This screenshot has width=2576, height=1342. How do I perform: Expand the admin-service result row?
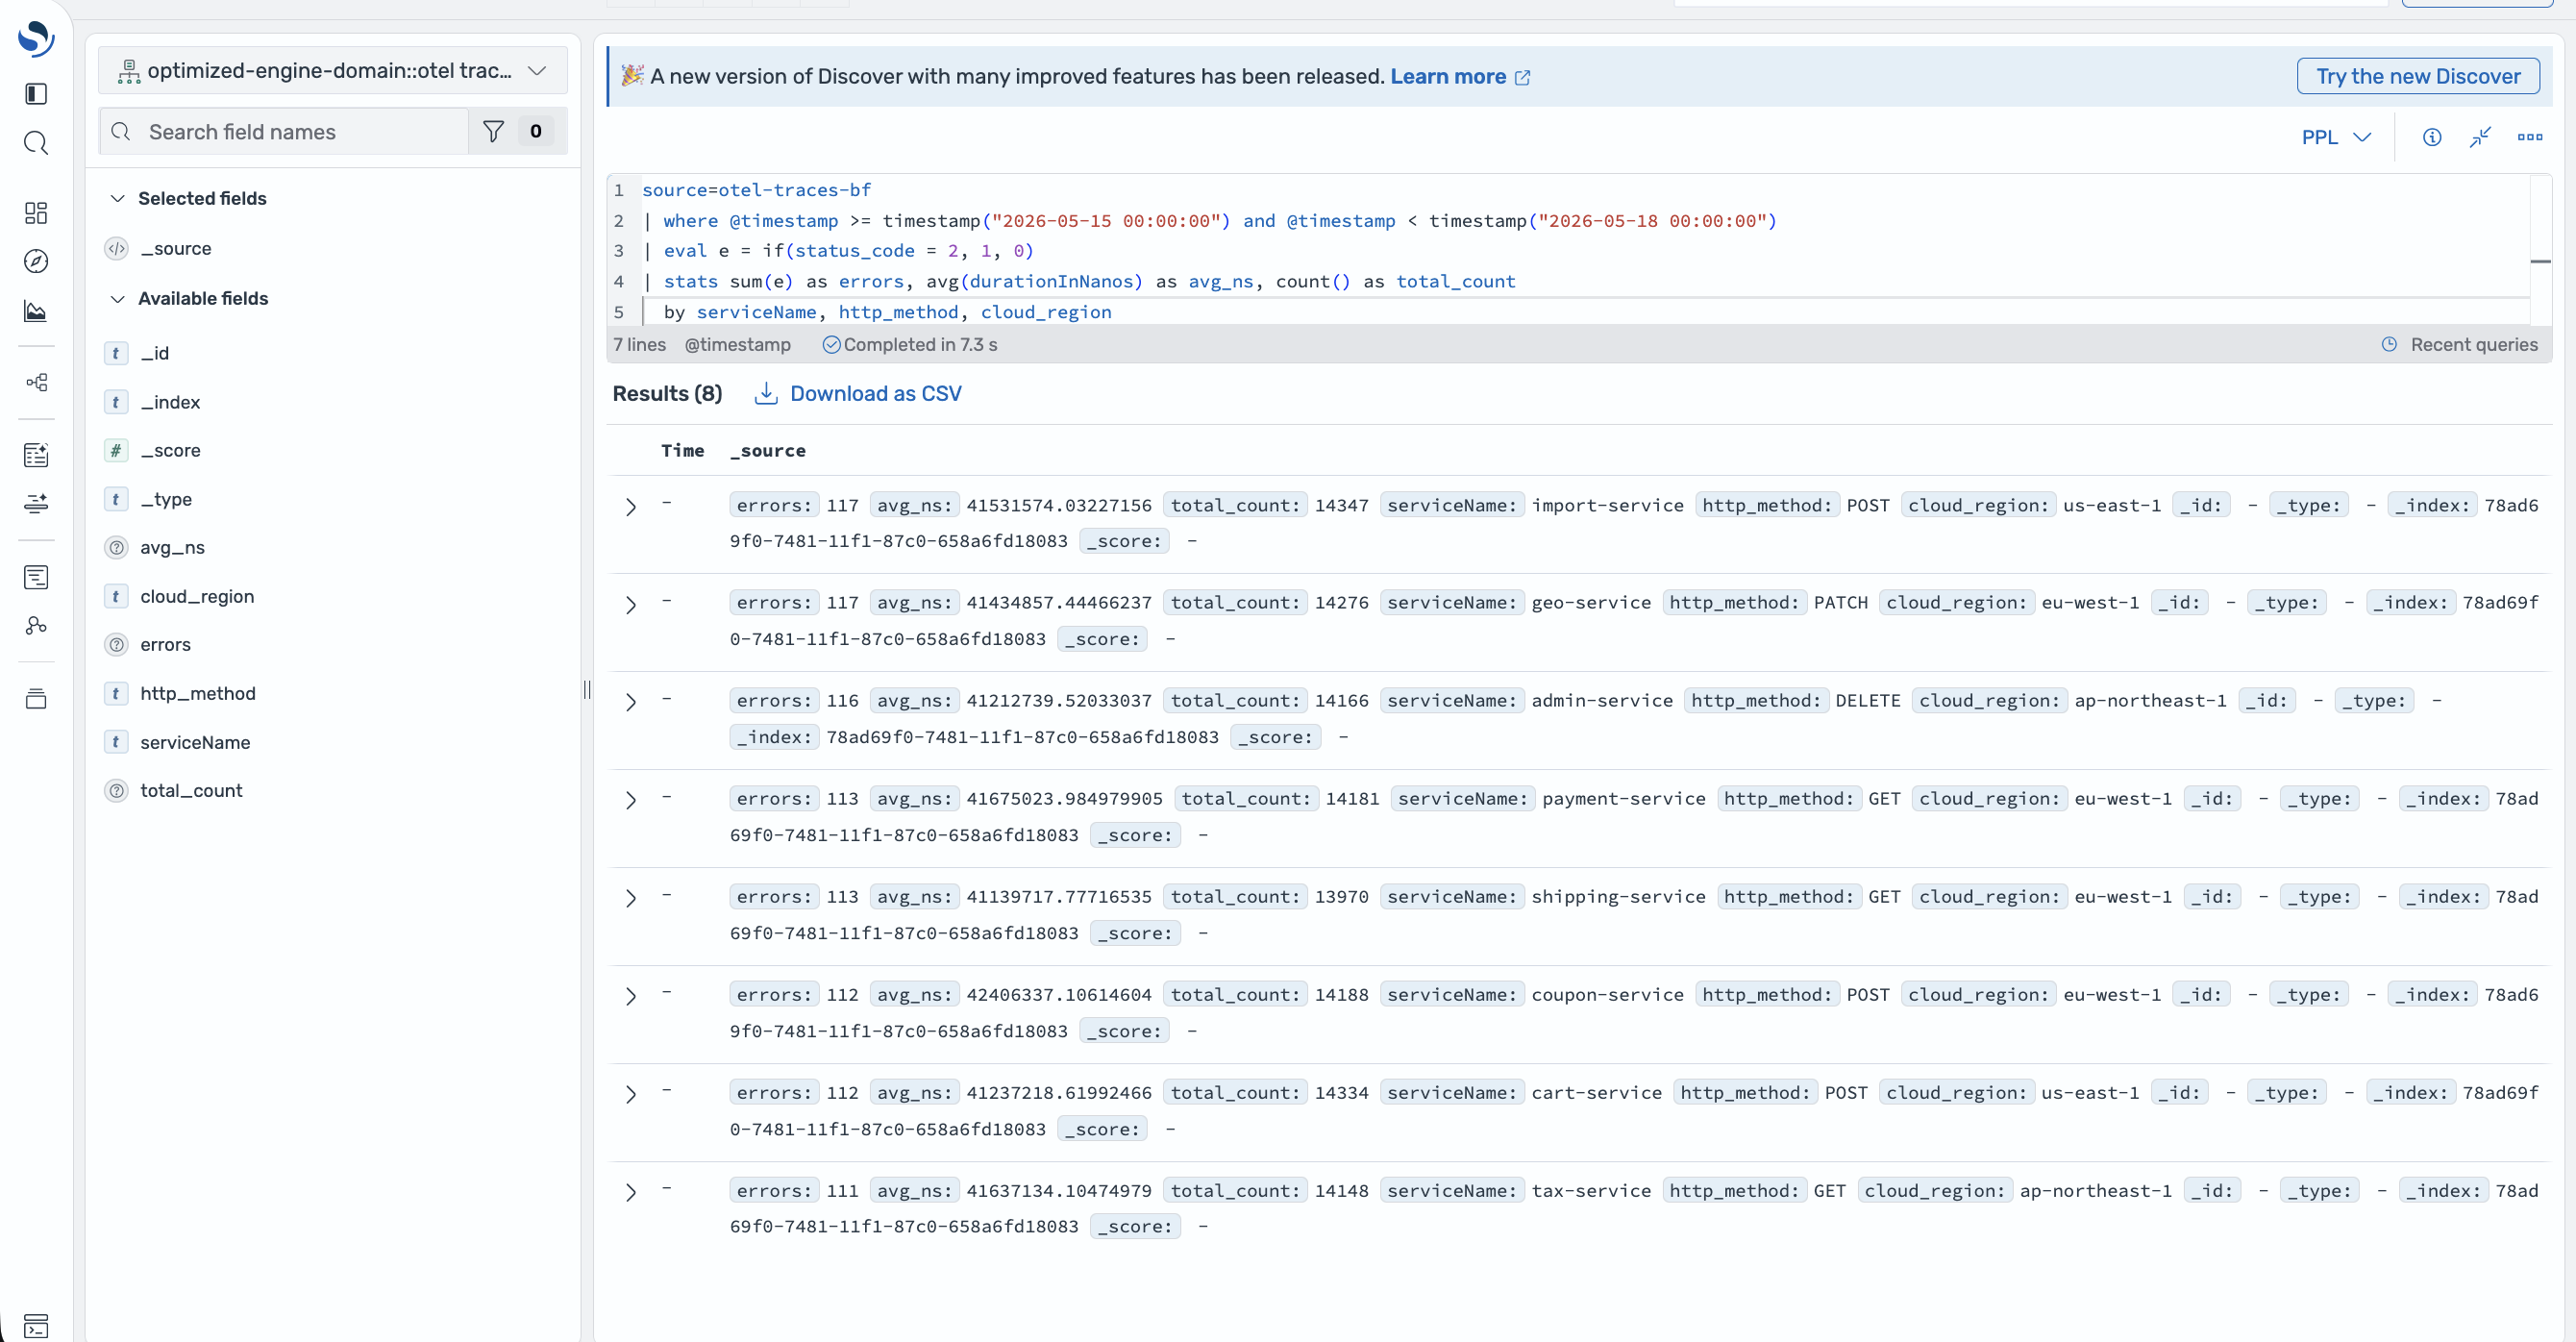coord(631,703)
